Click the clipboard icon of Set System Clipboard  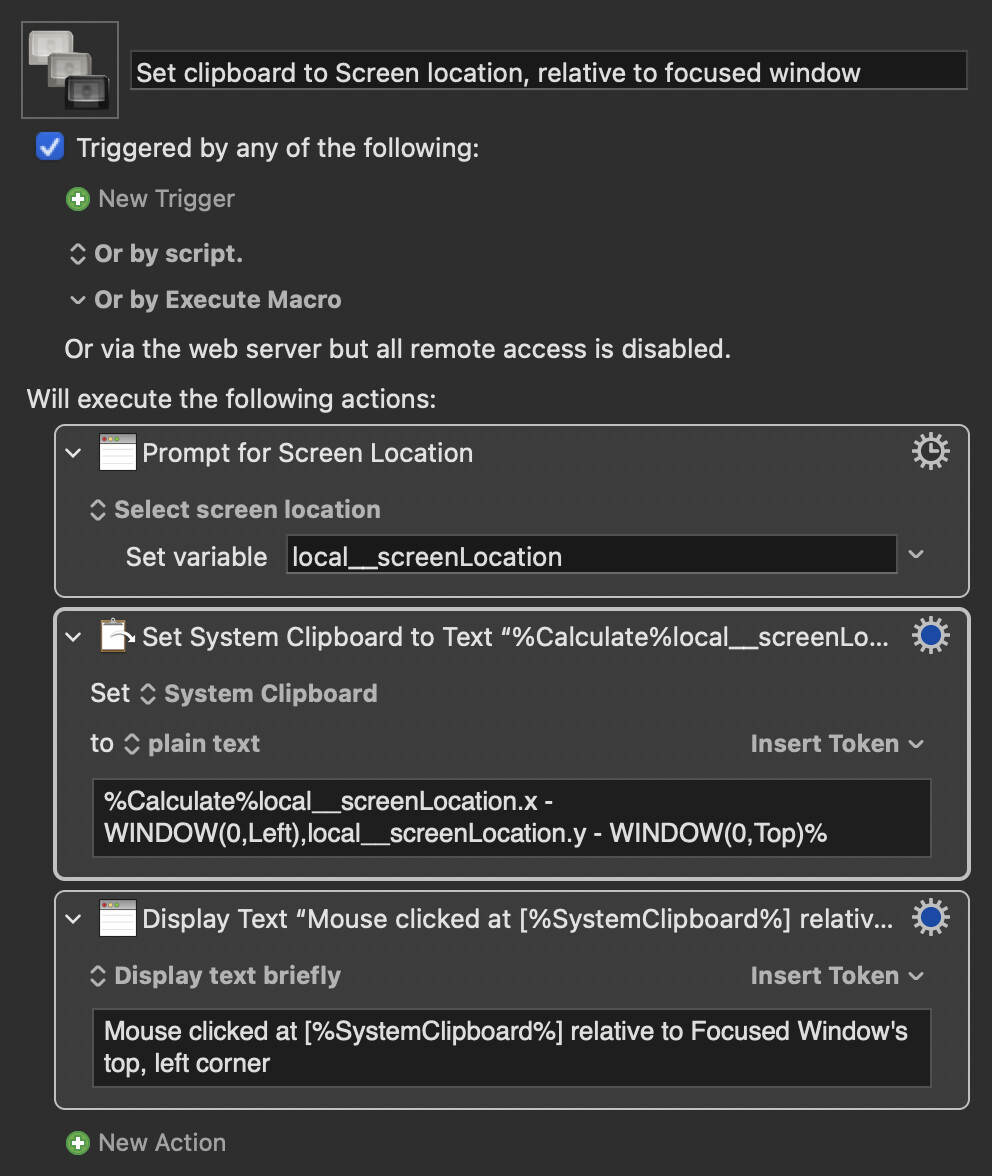coord(118,636)
